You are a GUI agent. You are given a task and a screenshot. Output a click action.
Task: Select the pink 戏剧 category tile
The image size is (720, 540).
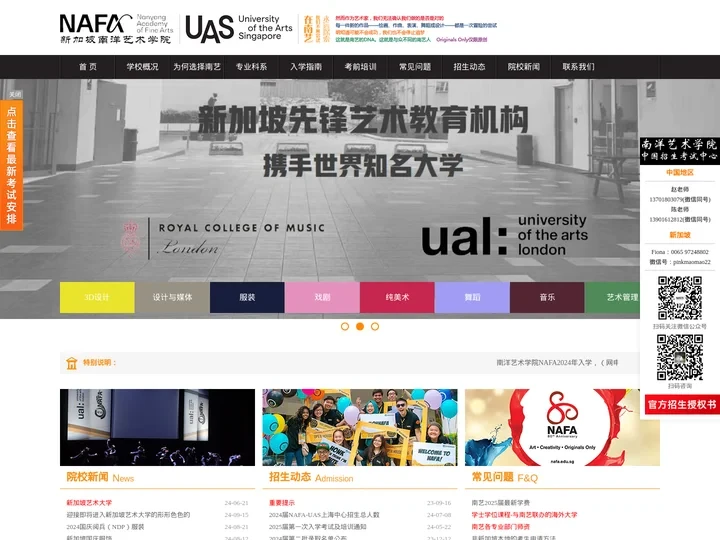(322, 298)
